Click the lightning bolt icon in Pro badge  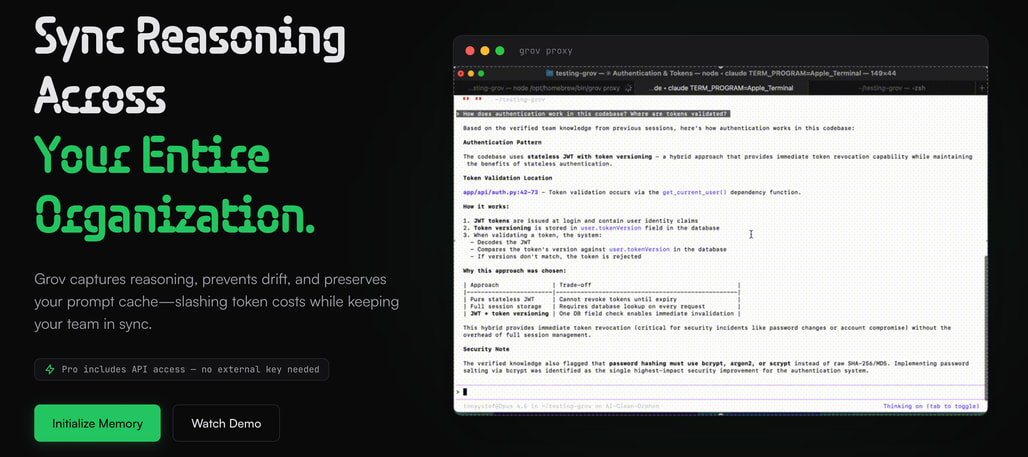[50, 369]
